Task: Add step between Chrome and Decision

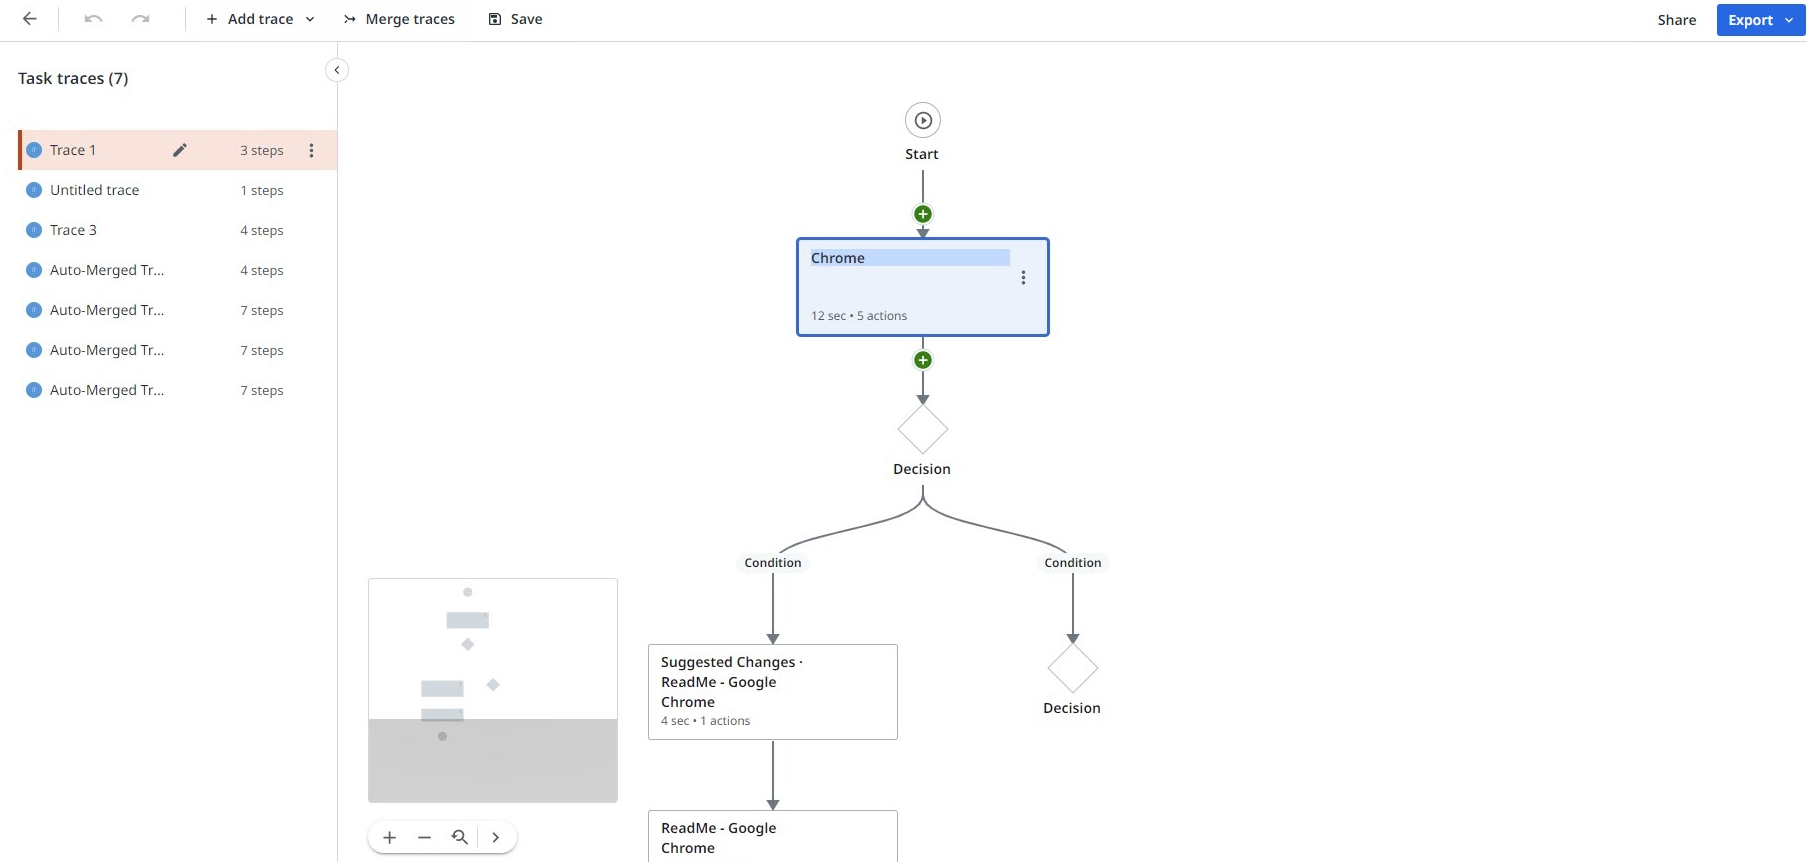Action: click(x=923, y=360)
